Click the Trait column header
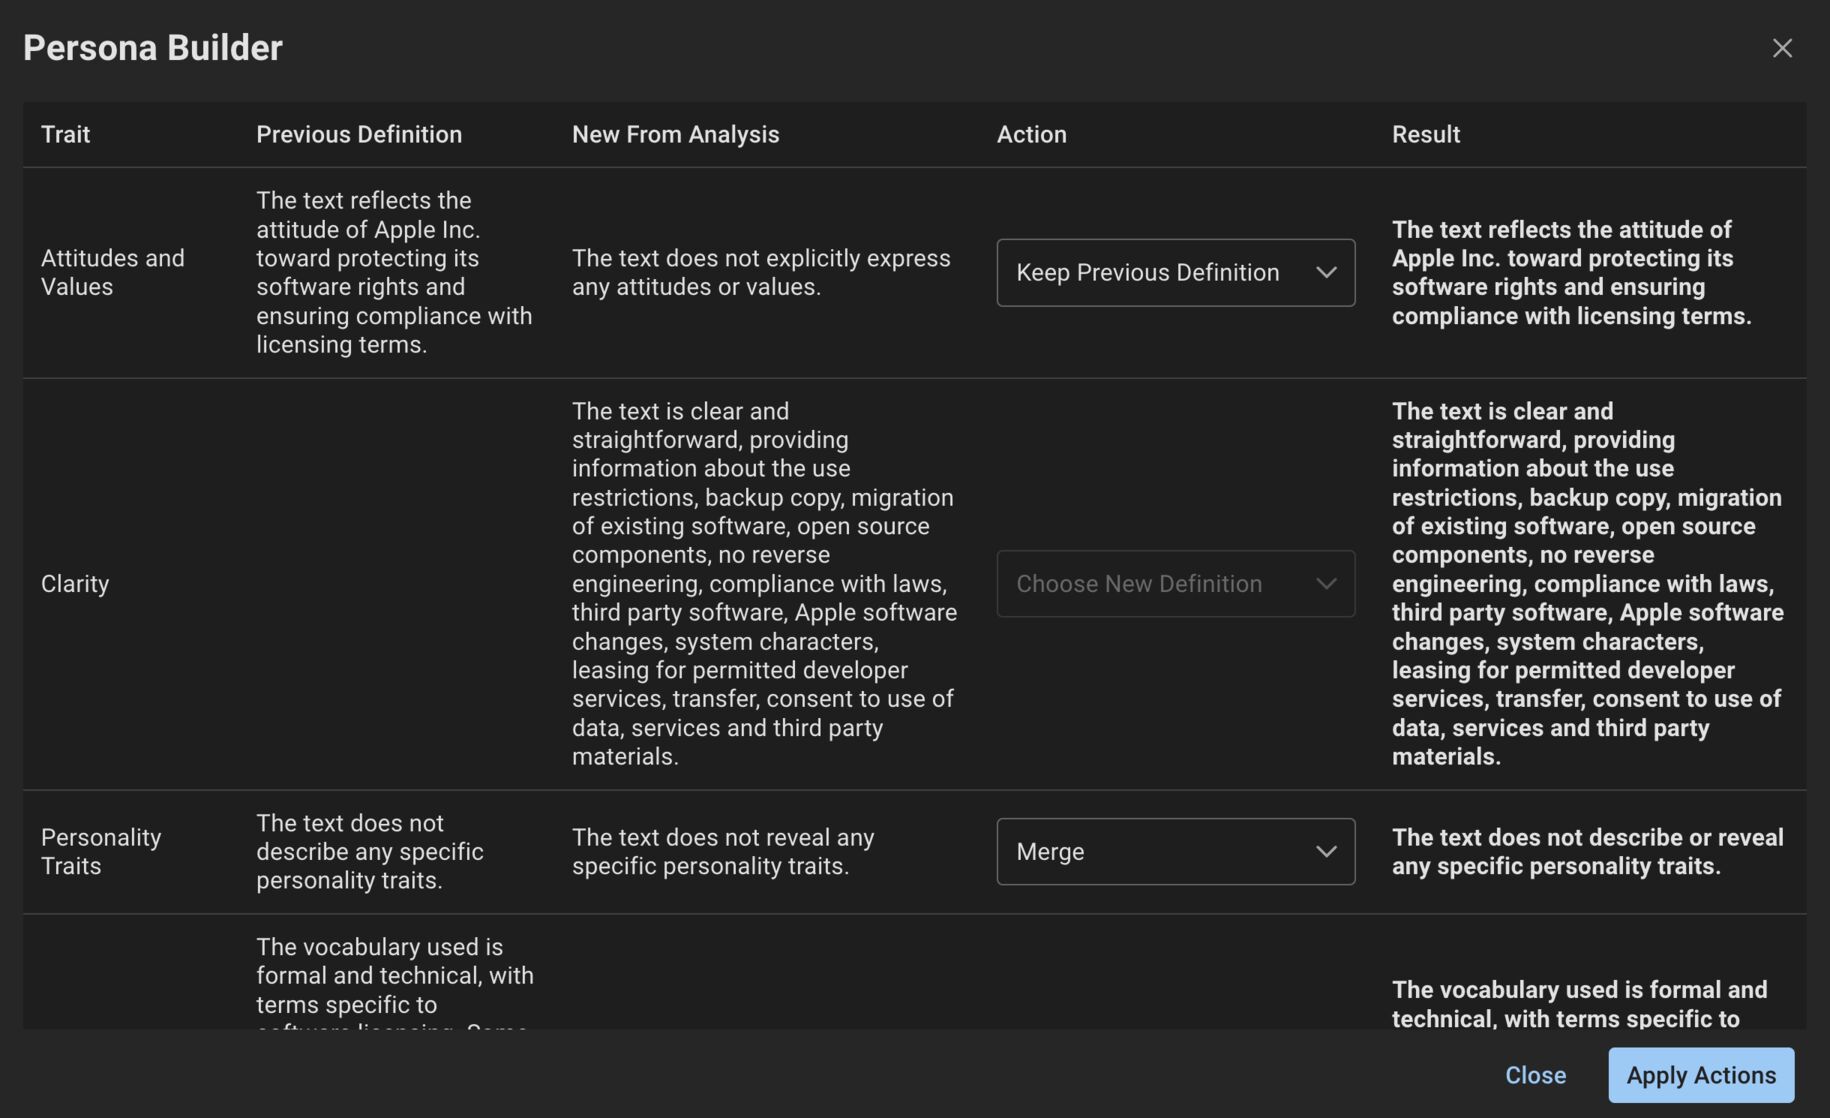The width and height of the screenshot is (1830, 1118). 66,135
